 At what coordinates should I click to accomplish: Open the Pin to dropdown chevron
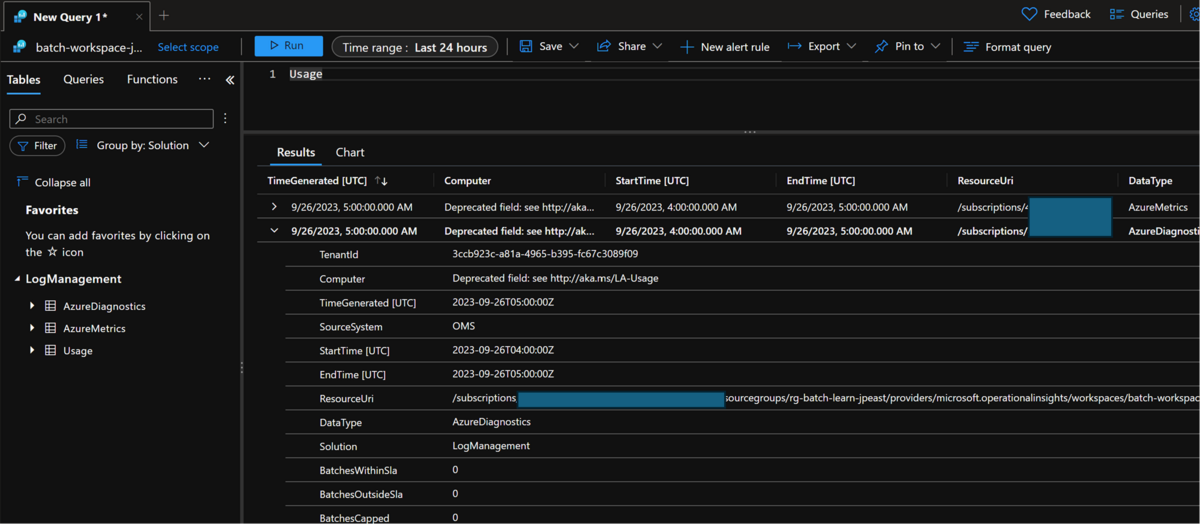(x=934, y=46)
